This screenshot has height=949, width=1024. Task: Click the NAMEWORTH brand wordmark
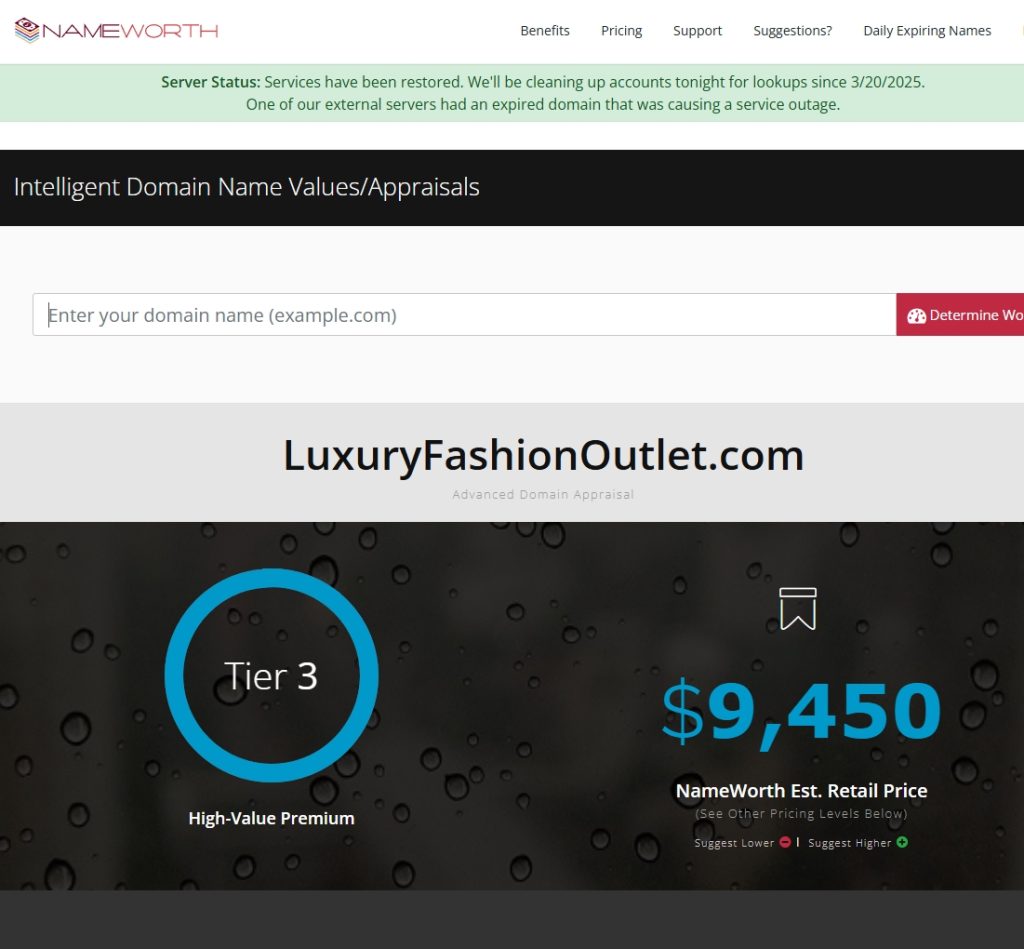(130, 31)
